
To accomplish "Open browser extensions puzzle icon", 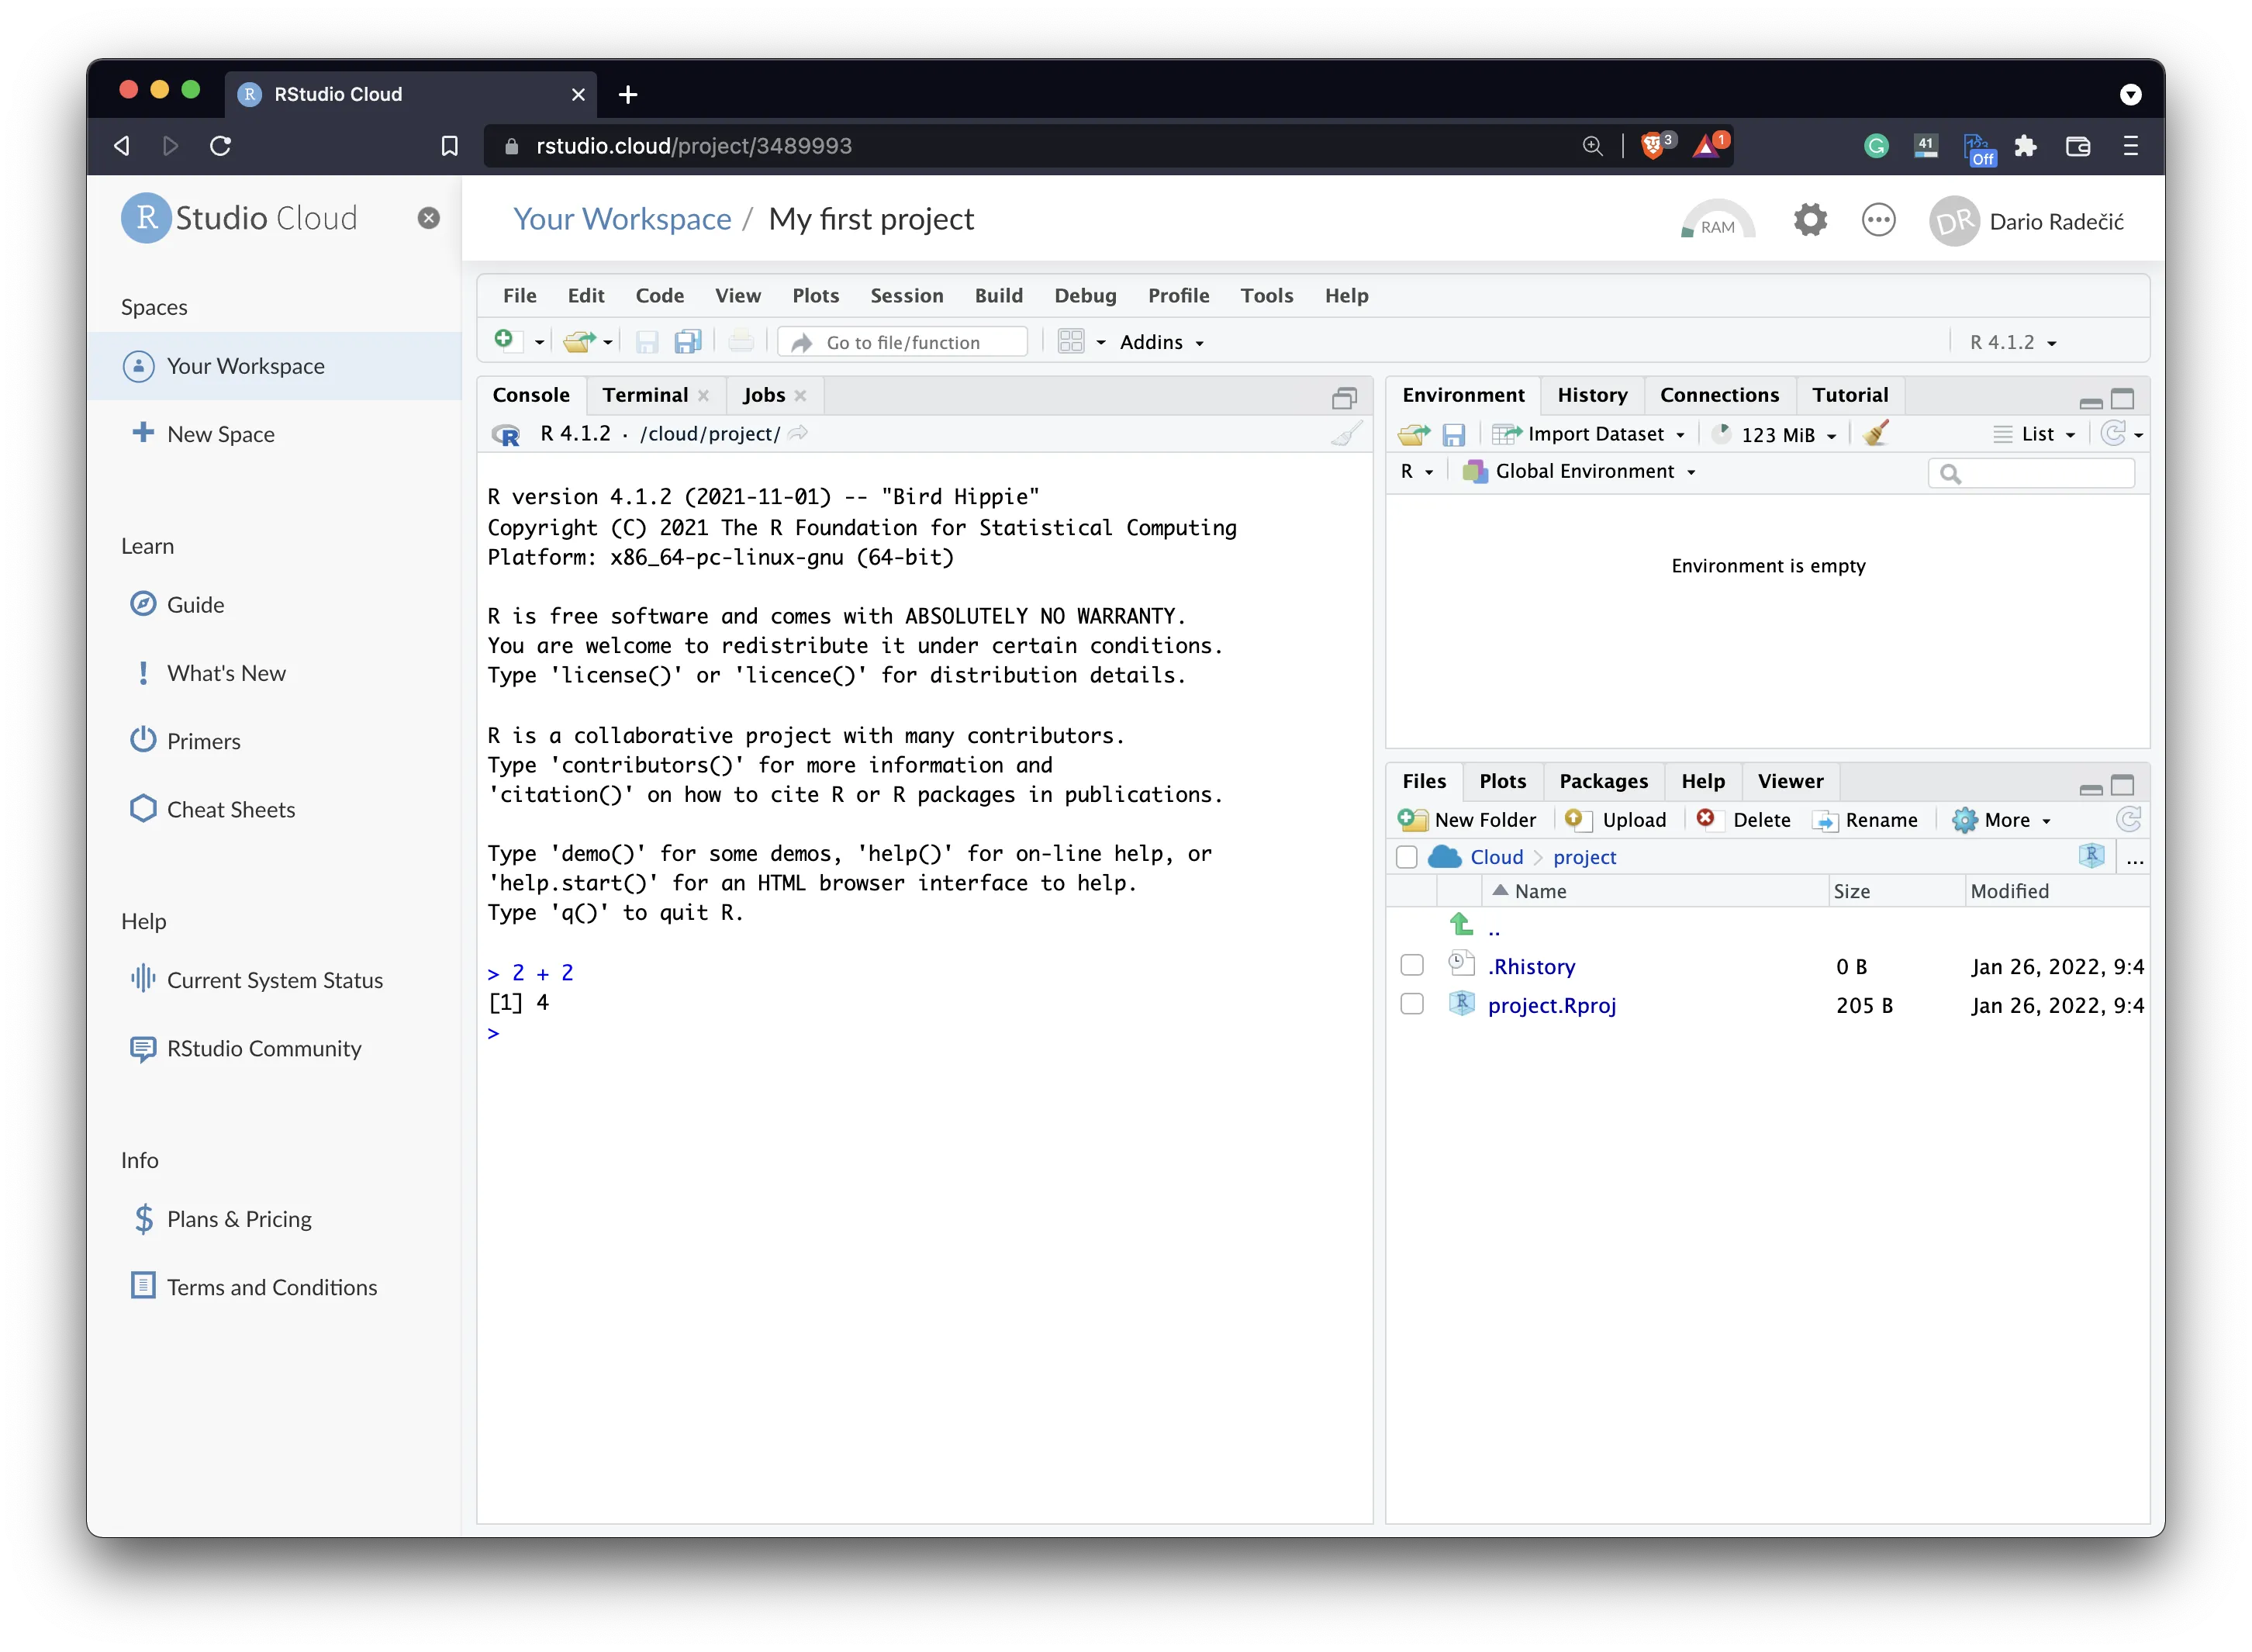I will point(2025,146).
